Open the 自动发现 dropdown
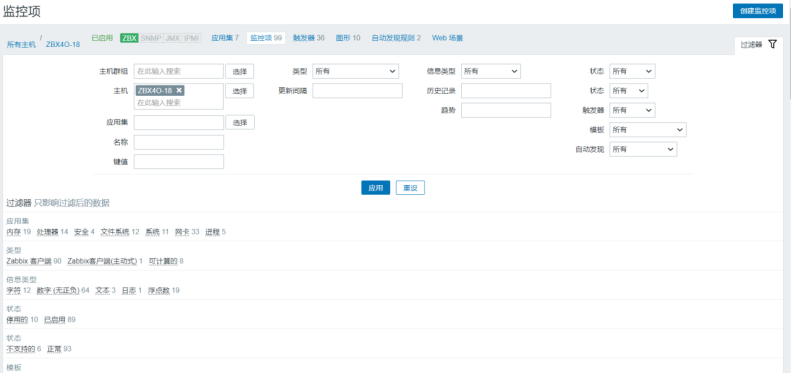 click(x=643, y=149)
